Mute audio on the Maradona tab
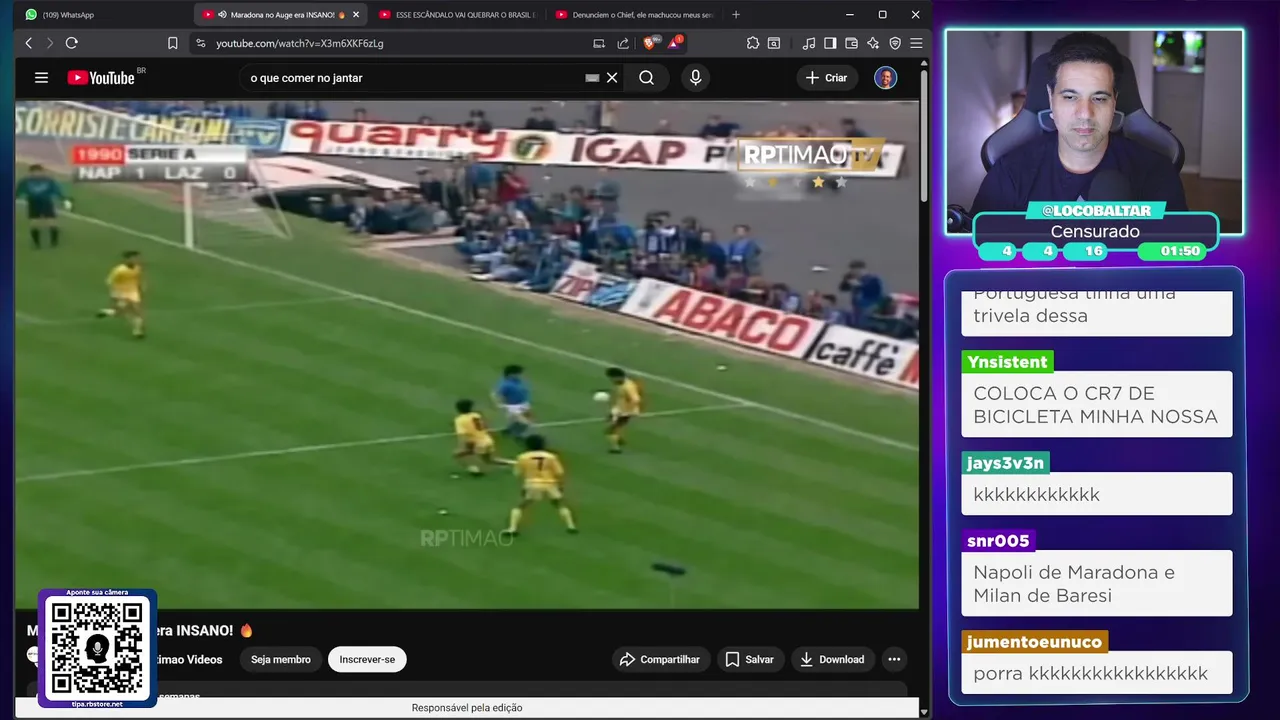This screenshot has height=720, width=1280. [222, 15]
